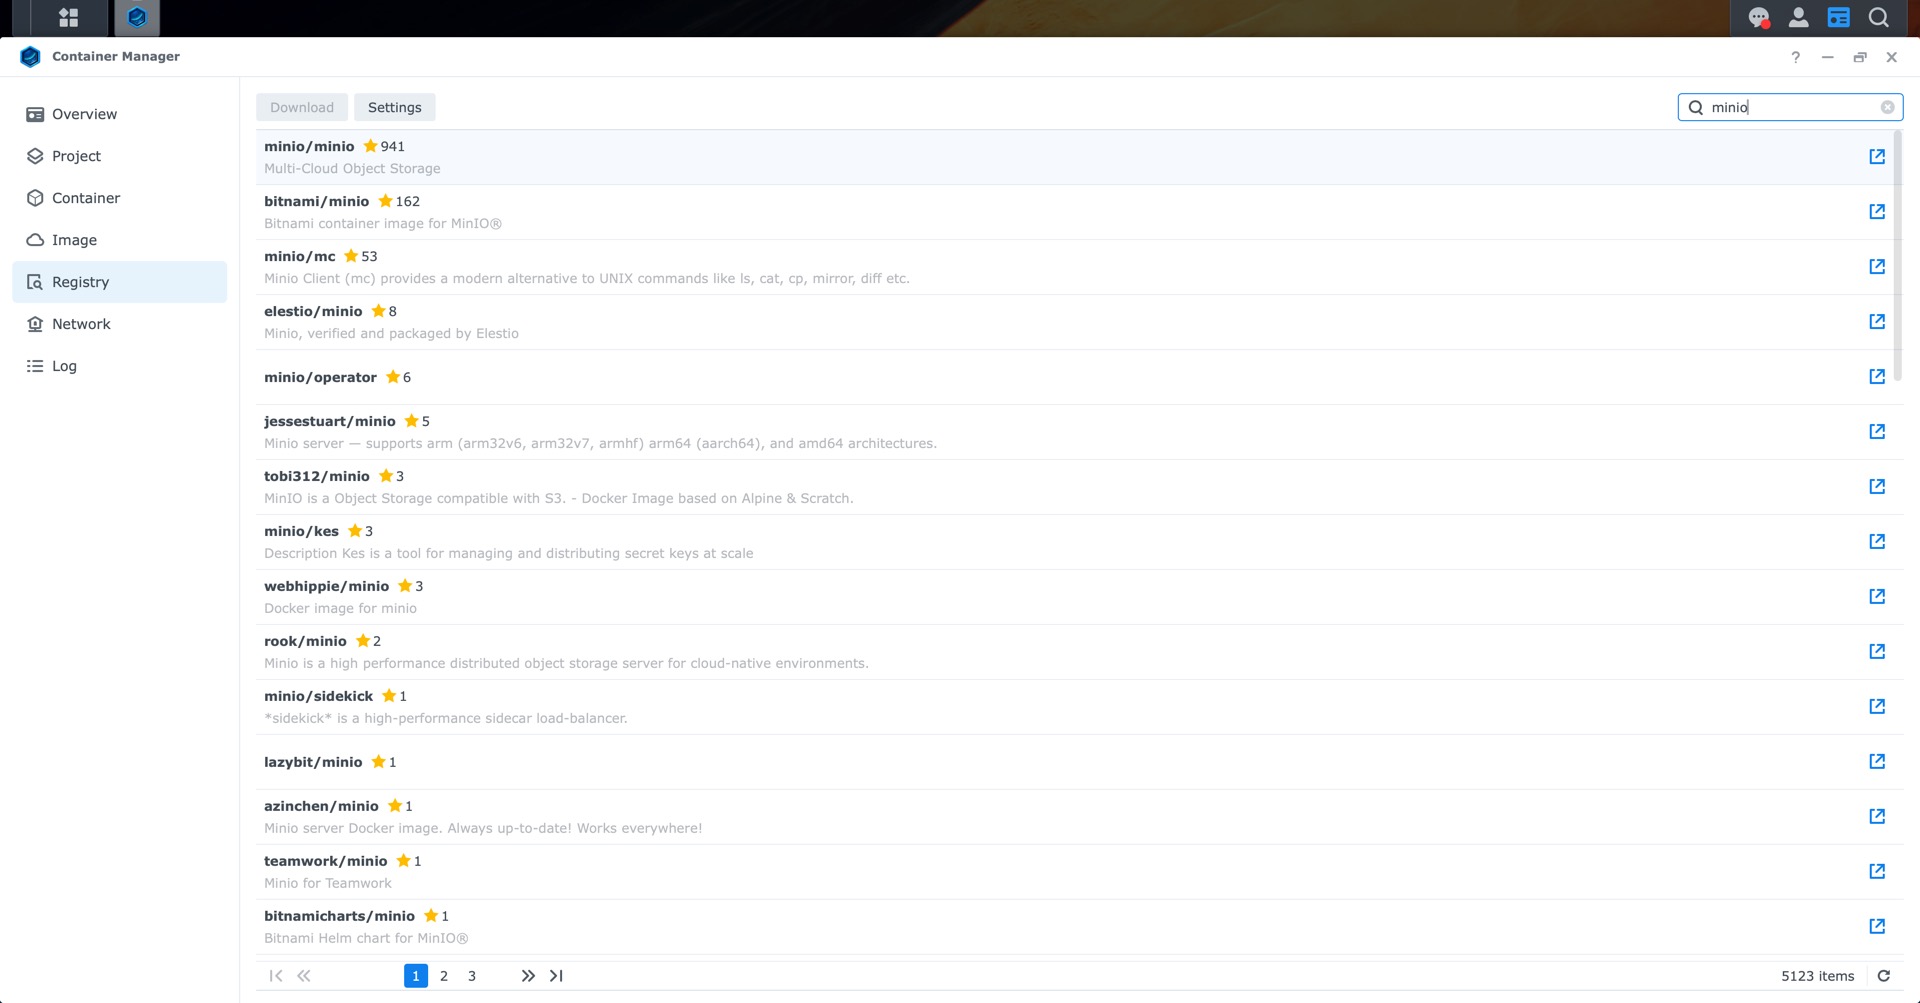Open external link for elestio/minio image

coord(1877,322)
